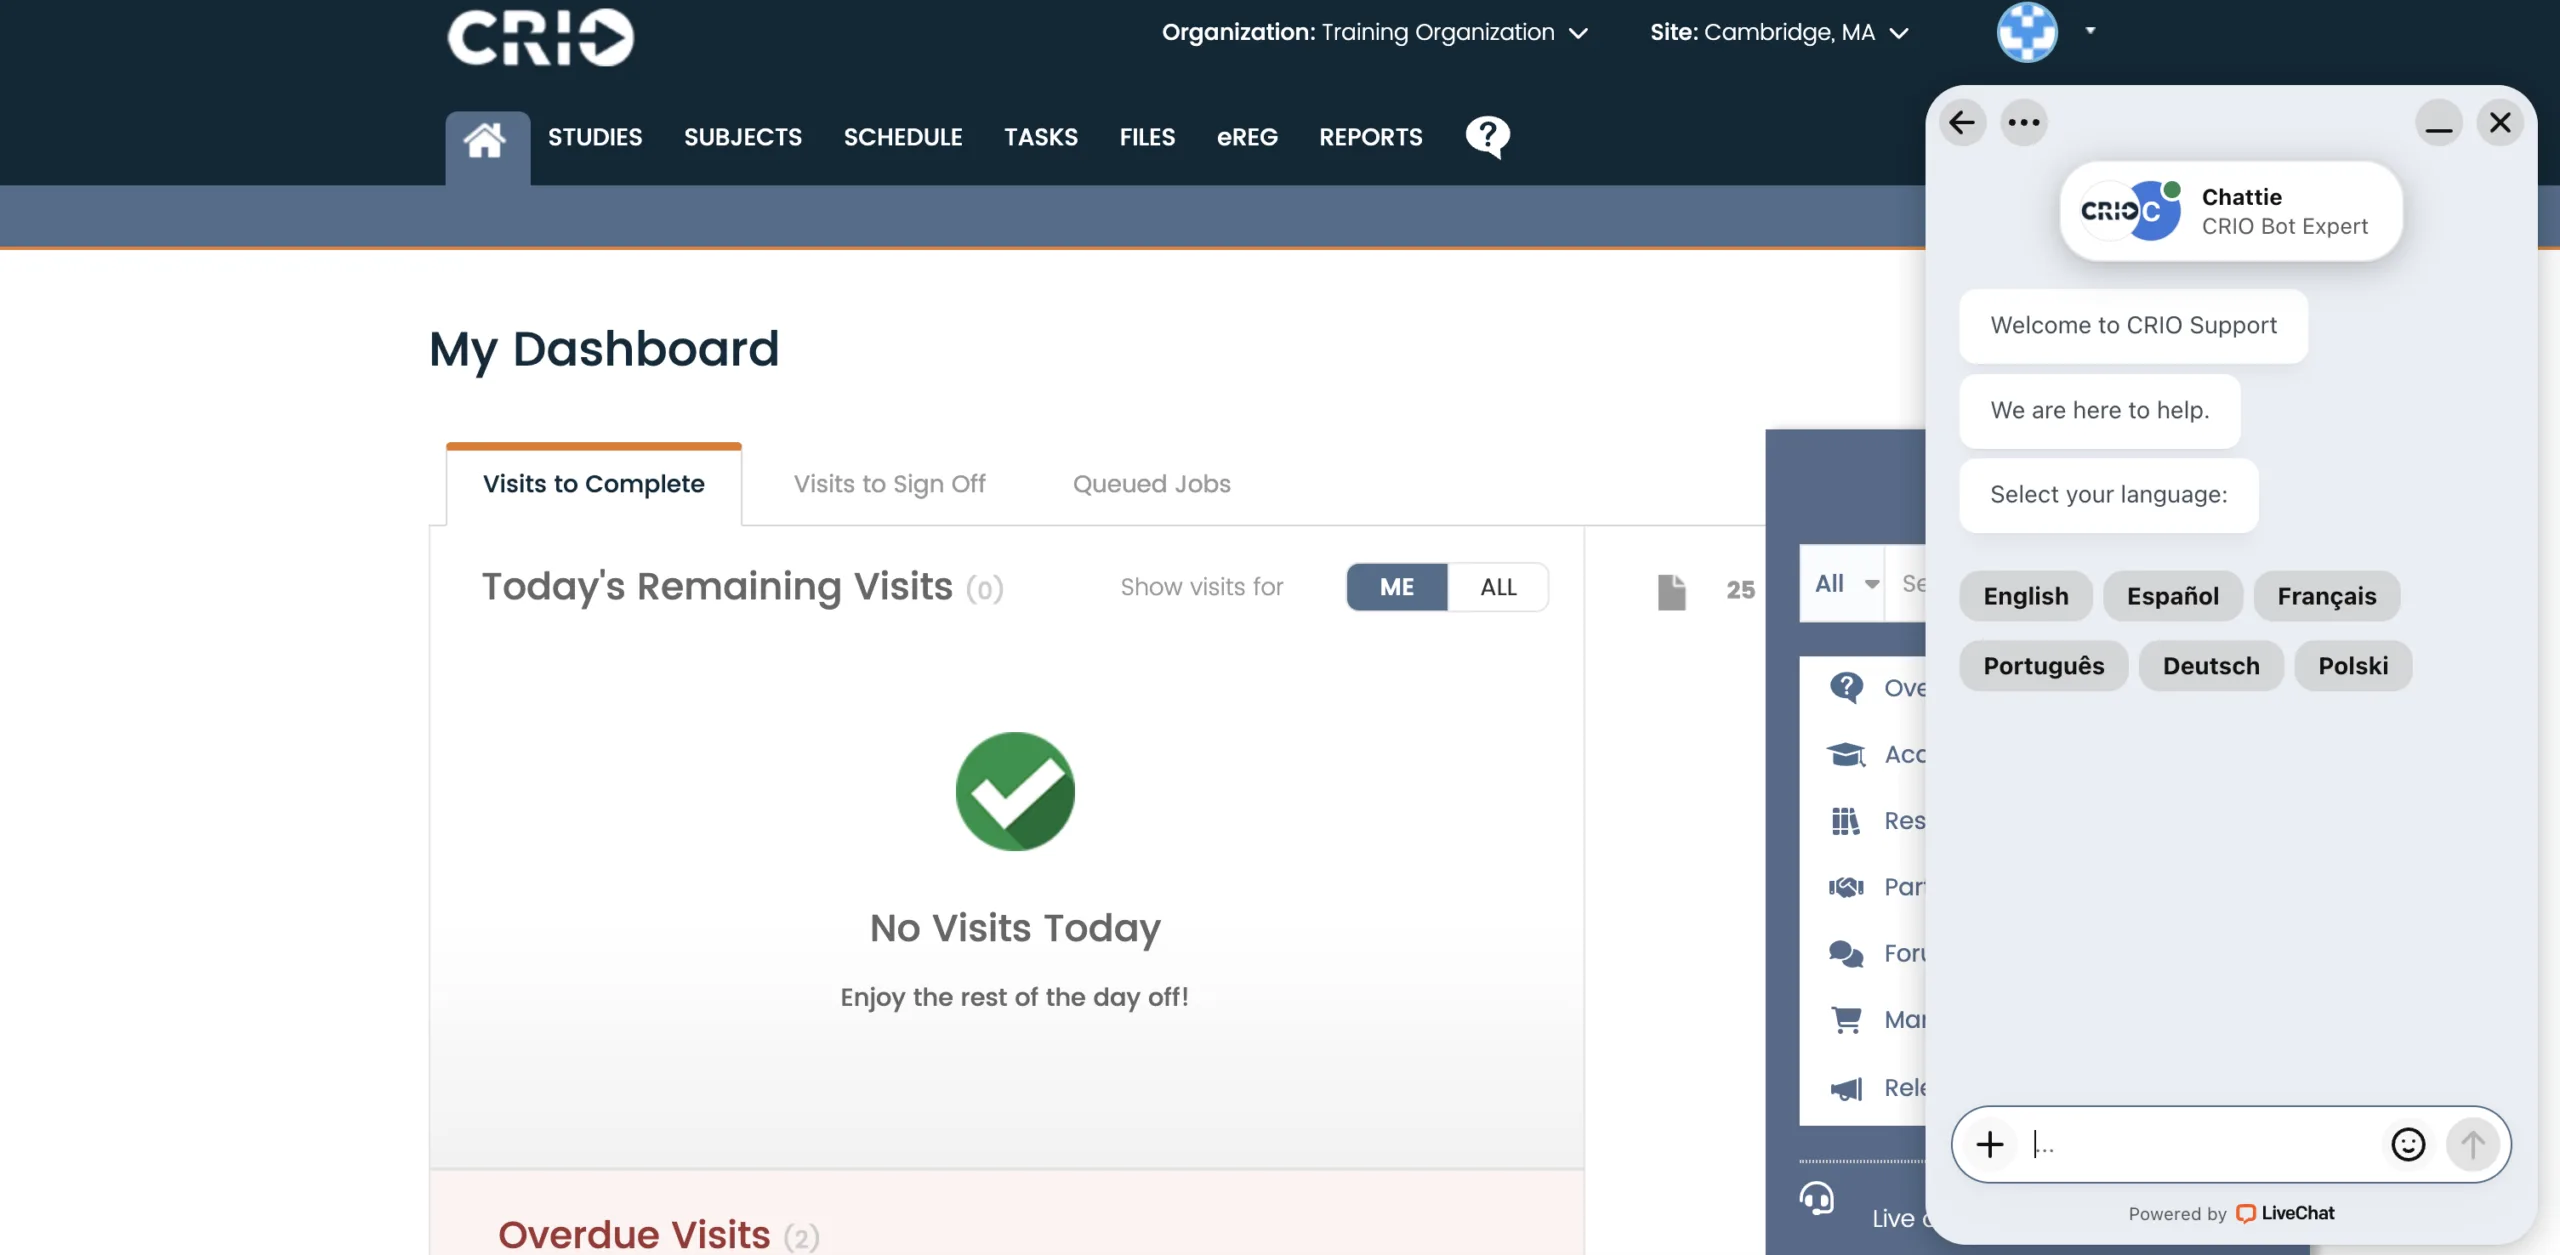The width and height of the screenshot is (2560, 1255).
Task: Open the emoji picker in chat
Action: pos(2408,1144)
